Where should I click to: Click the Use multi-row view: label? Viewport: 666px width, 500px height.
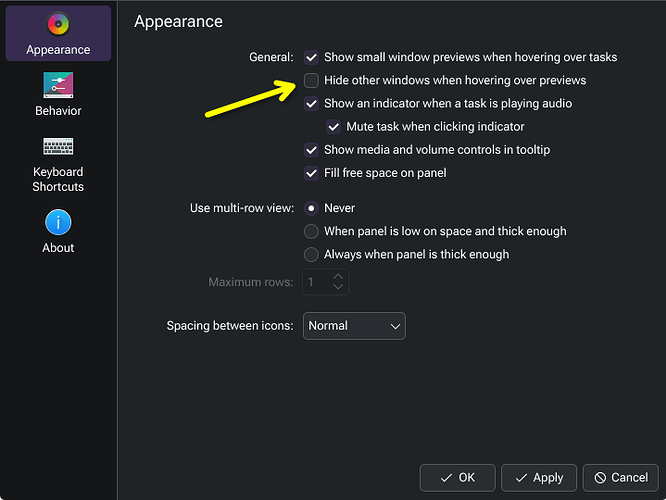click(242, 208)
